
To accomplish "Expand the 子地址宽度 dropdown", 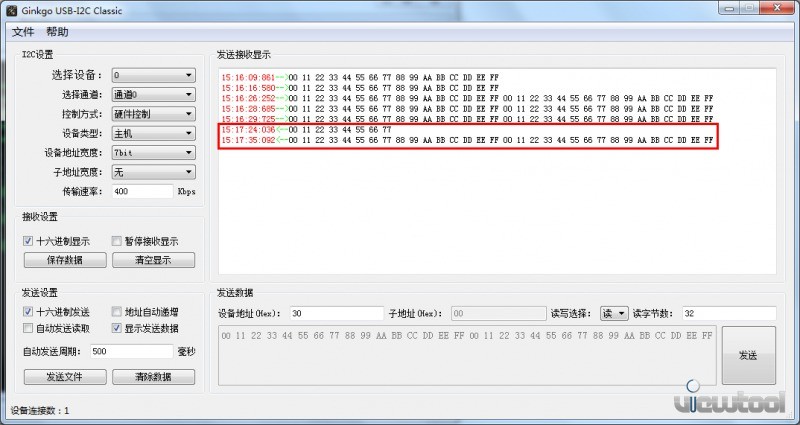I will (154, 172).
